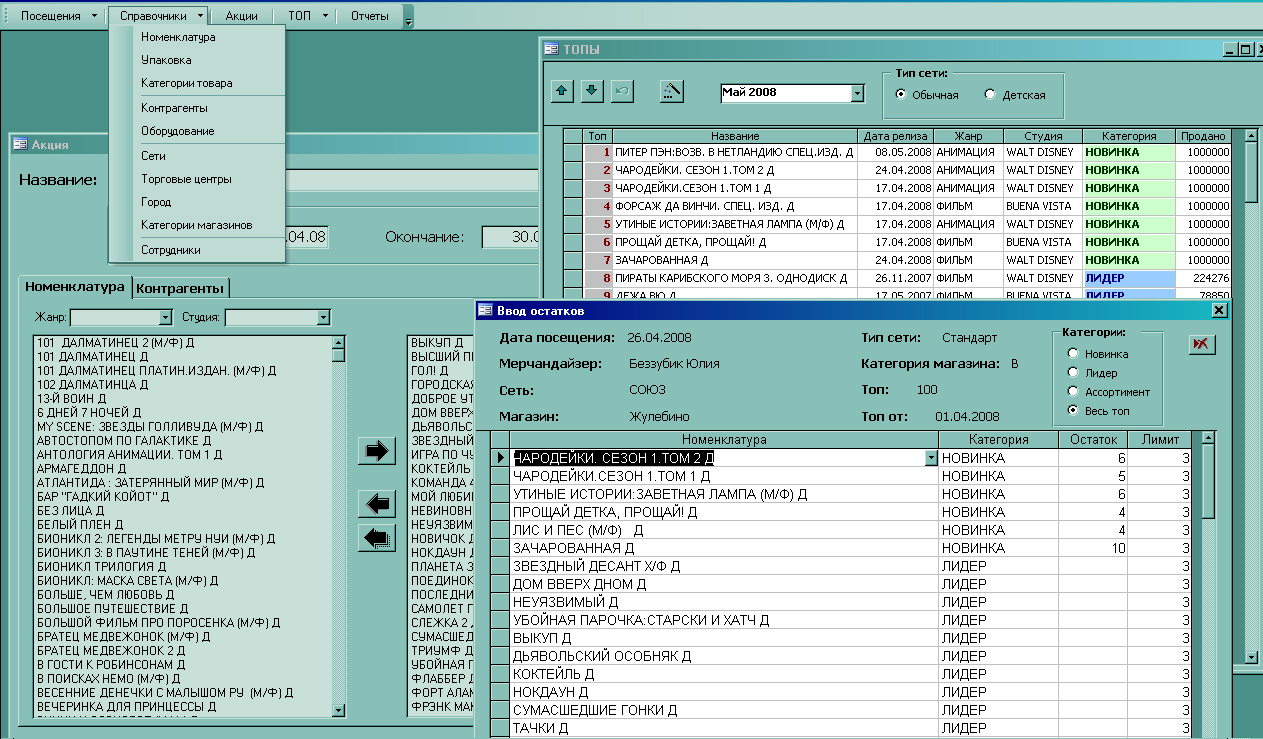Image resolution: width=1263 pixels, height=739 pixels.
Task: Open the Отчеты menu
Action: 370,16
